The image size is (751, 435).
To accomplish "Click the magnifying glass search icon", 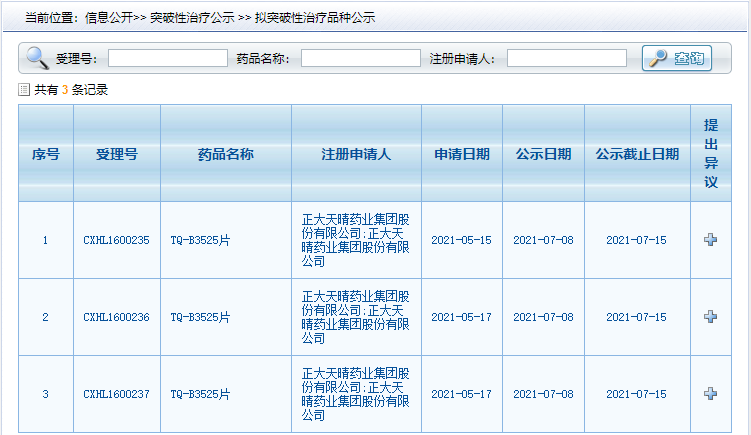I will pos(37,58).
